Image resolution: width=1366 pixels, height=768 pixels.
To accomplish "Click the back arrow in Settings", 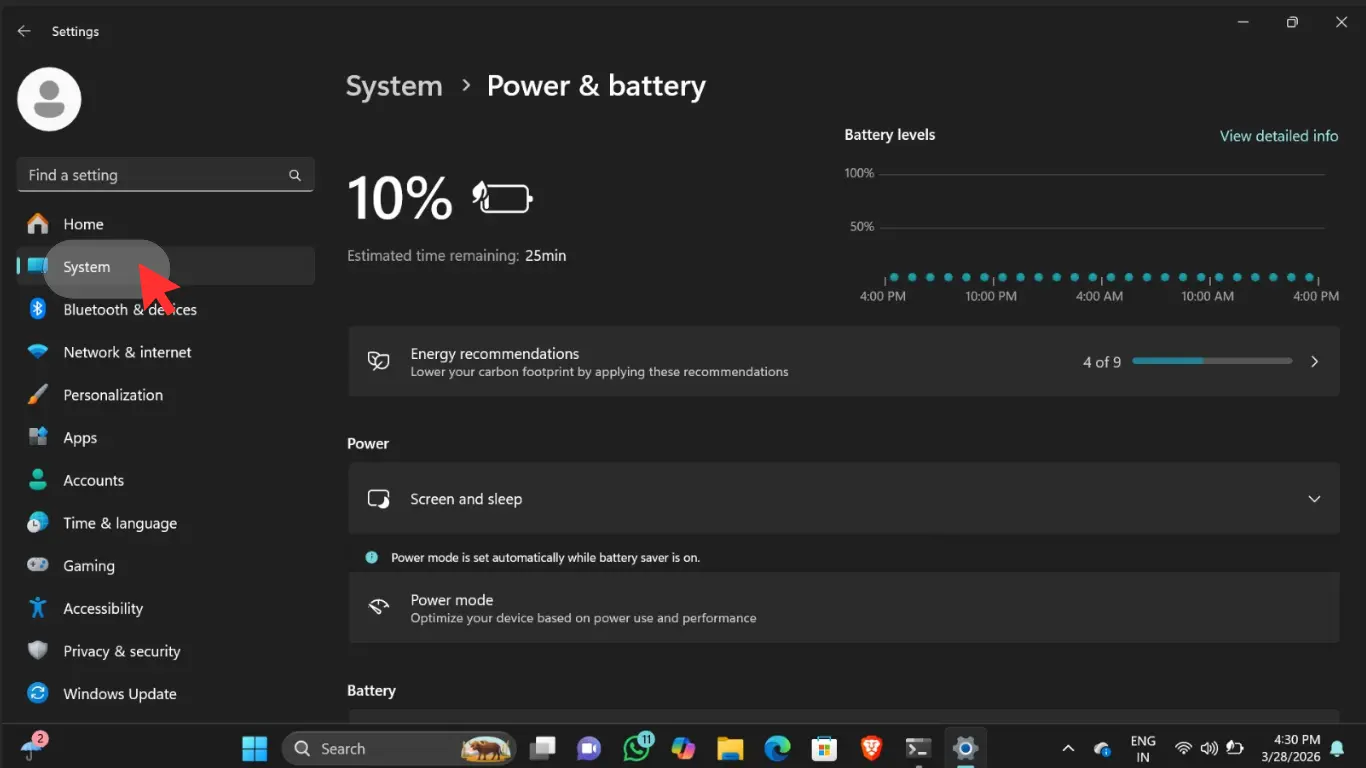I will 24,31.
